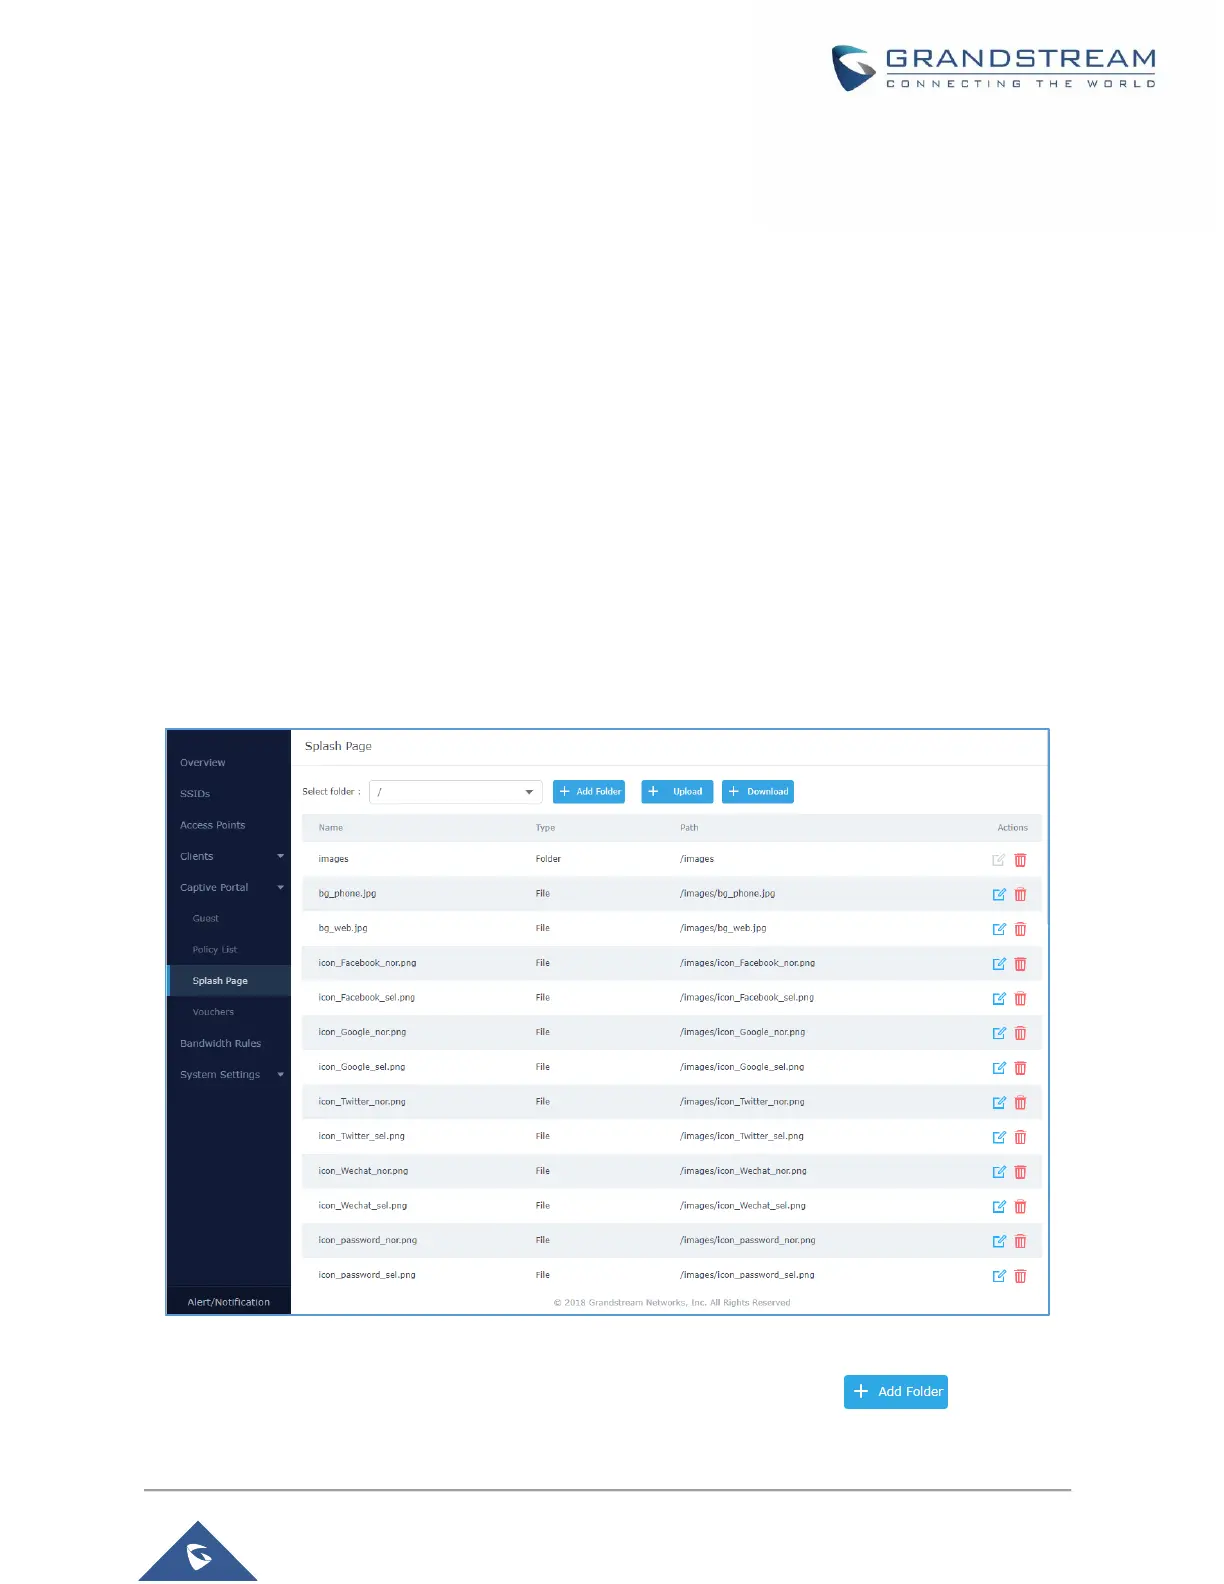
Task: Edit icon_Google_nor.png file
Action: click(x=998, y=1033)
